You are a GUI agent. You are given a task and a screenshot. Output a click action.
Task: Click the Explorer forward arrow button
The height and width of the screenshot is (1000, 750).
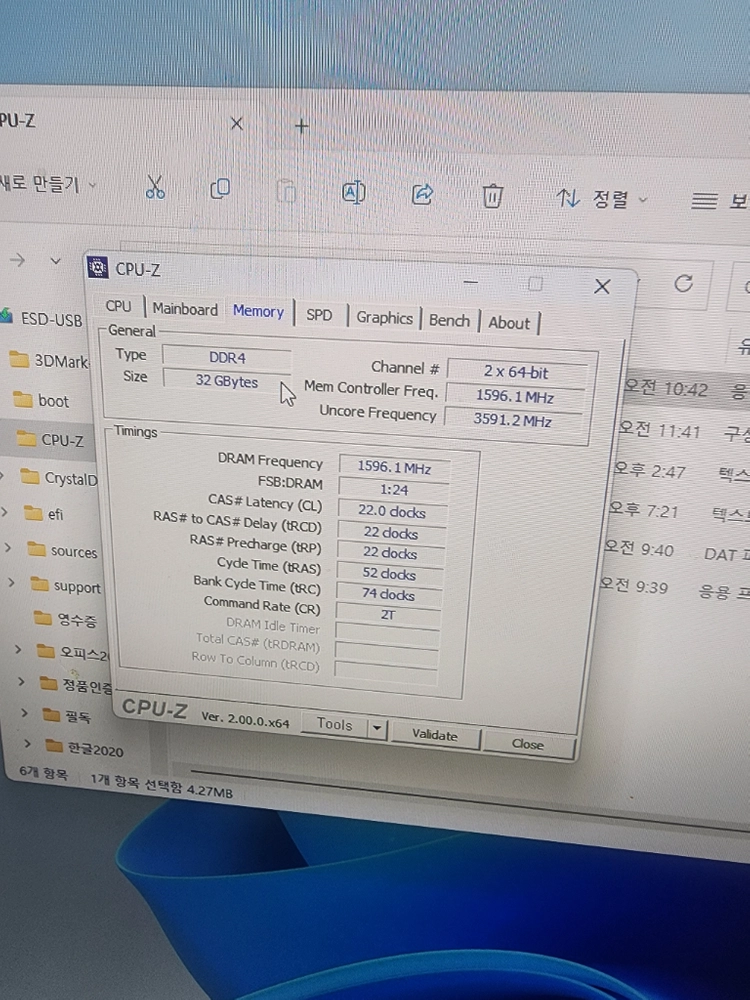[x=17, y=260]
